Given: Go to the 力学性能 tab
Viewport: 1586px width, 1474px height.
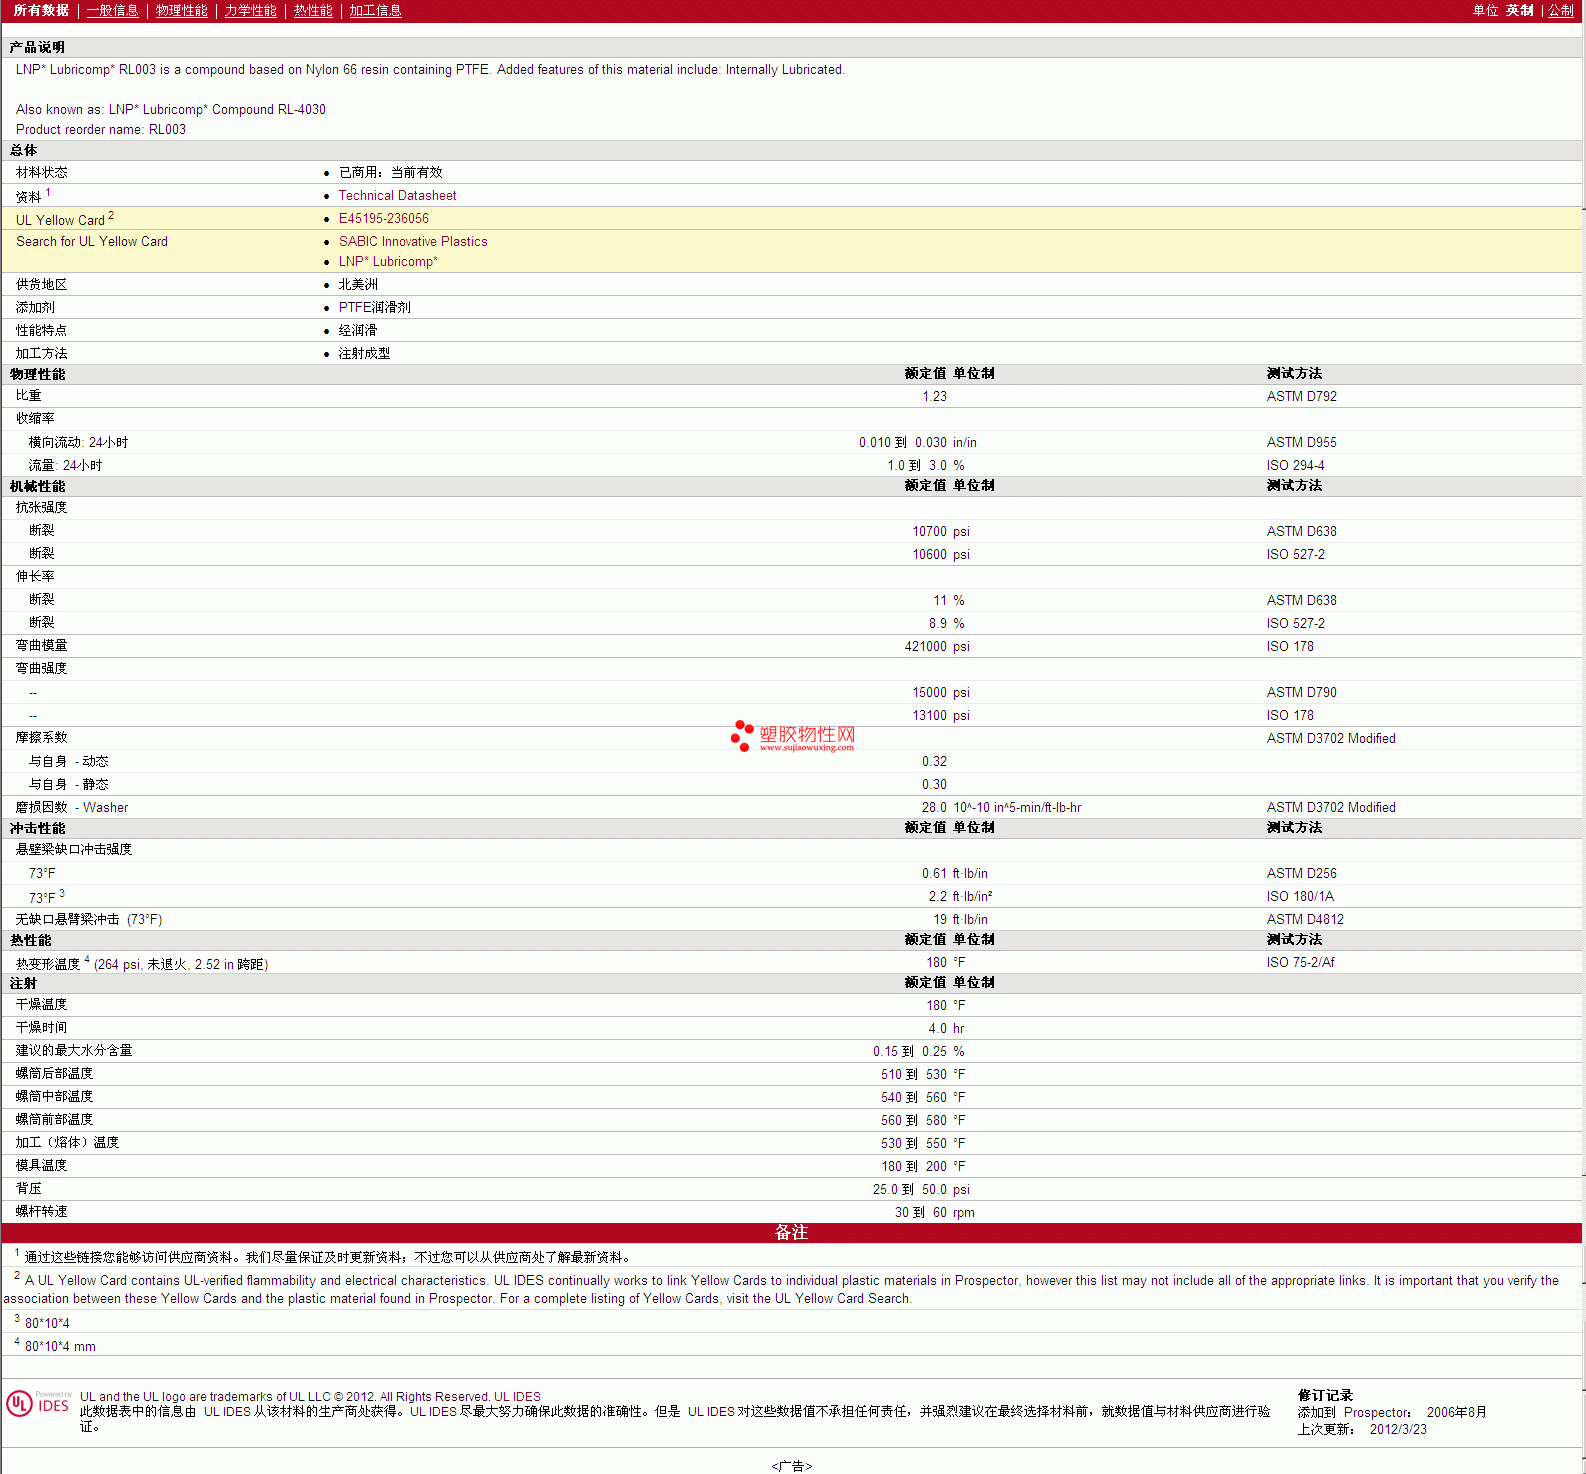Looking at the screenshot, I should [250, 10].
